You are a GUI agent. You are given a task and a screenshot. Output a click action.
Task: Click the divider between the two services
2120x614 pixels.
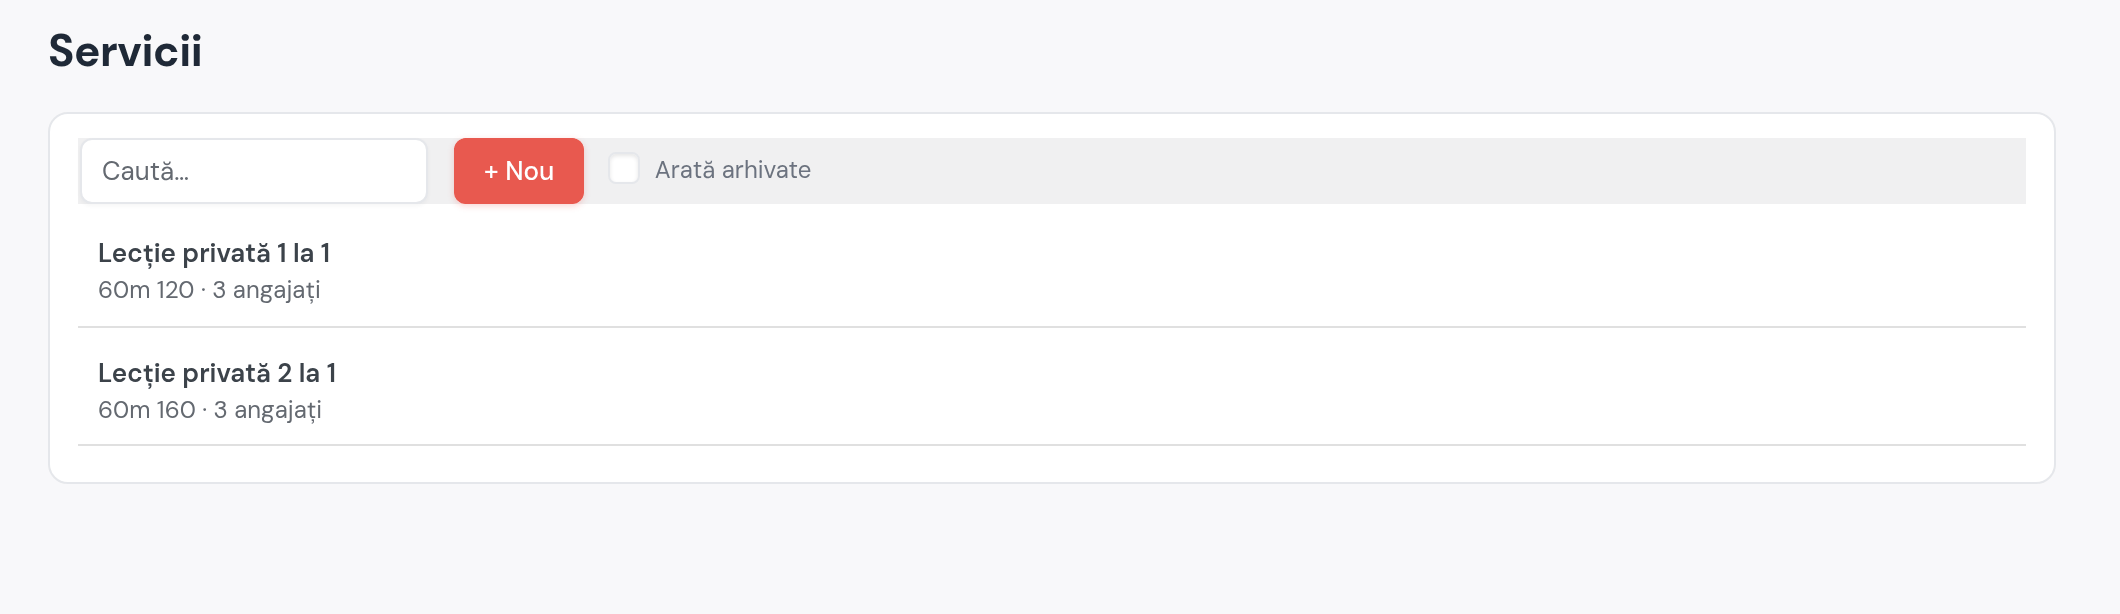1052,327
